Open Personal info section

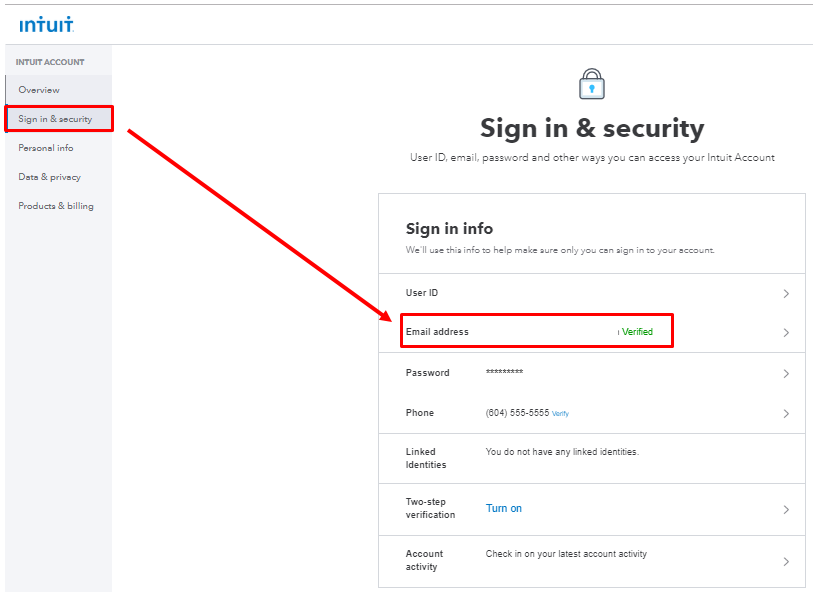(x=46, y=148)
